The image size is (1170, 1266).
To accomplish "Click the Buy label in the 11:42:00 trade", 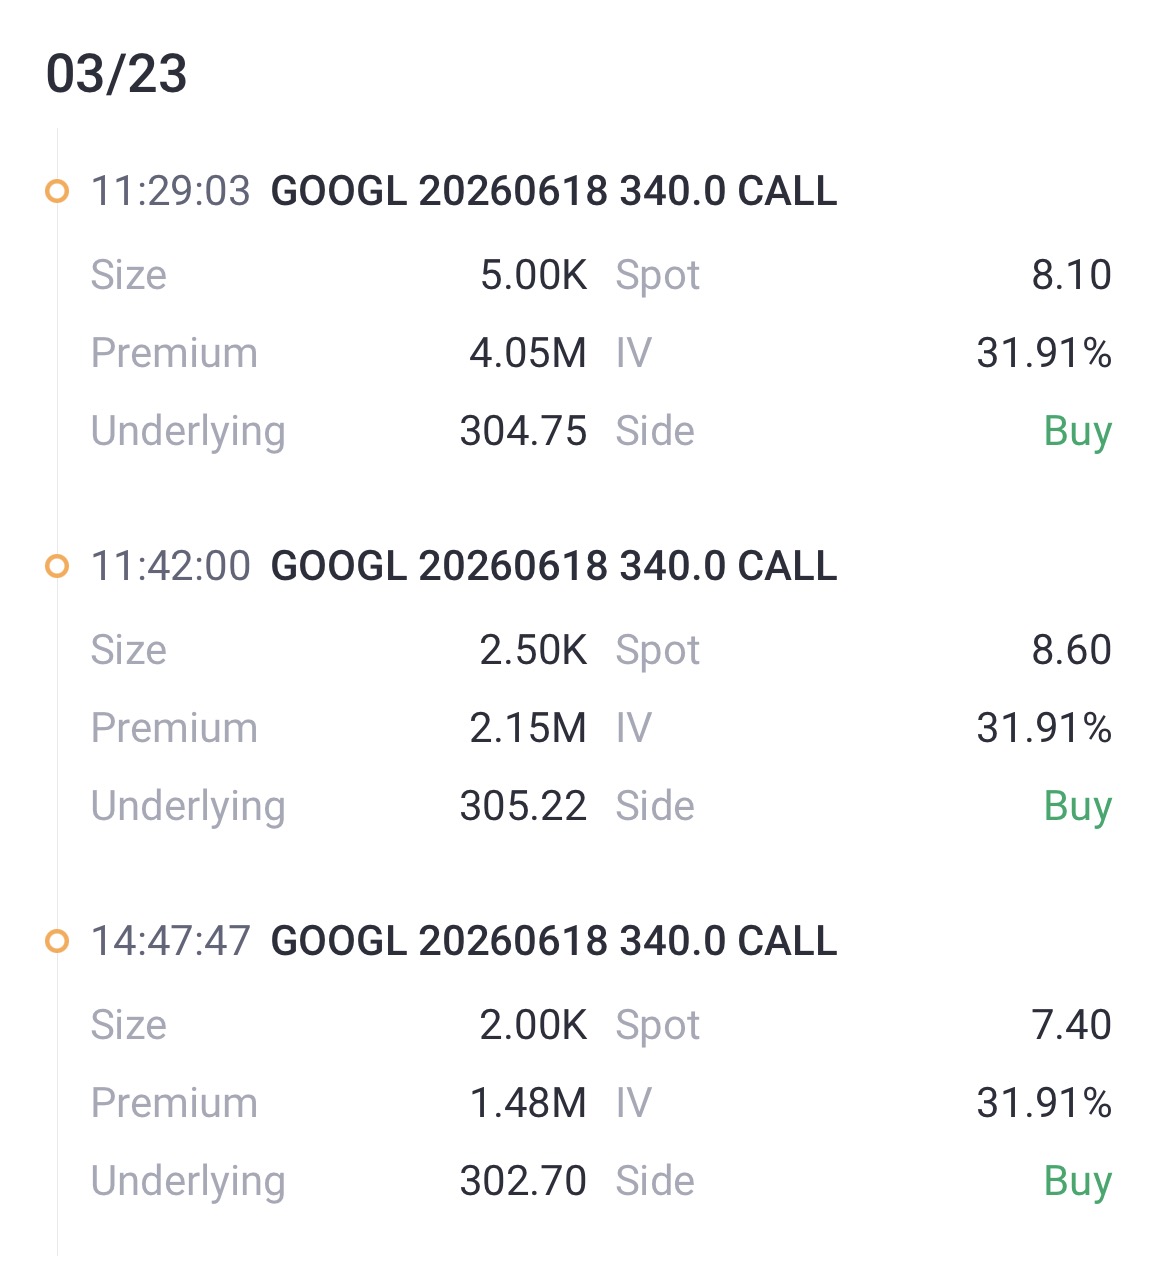I will [x=1077, y=806].
